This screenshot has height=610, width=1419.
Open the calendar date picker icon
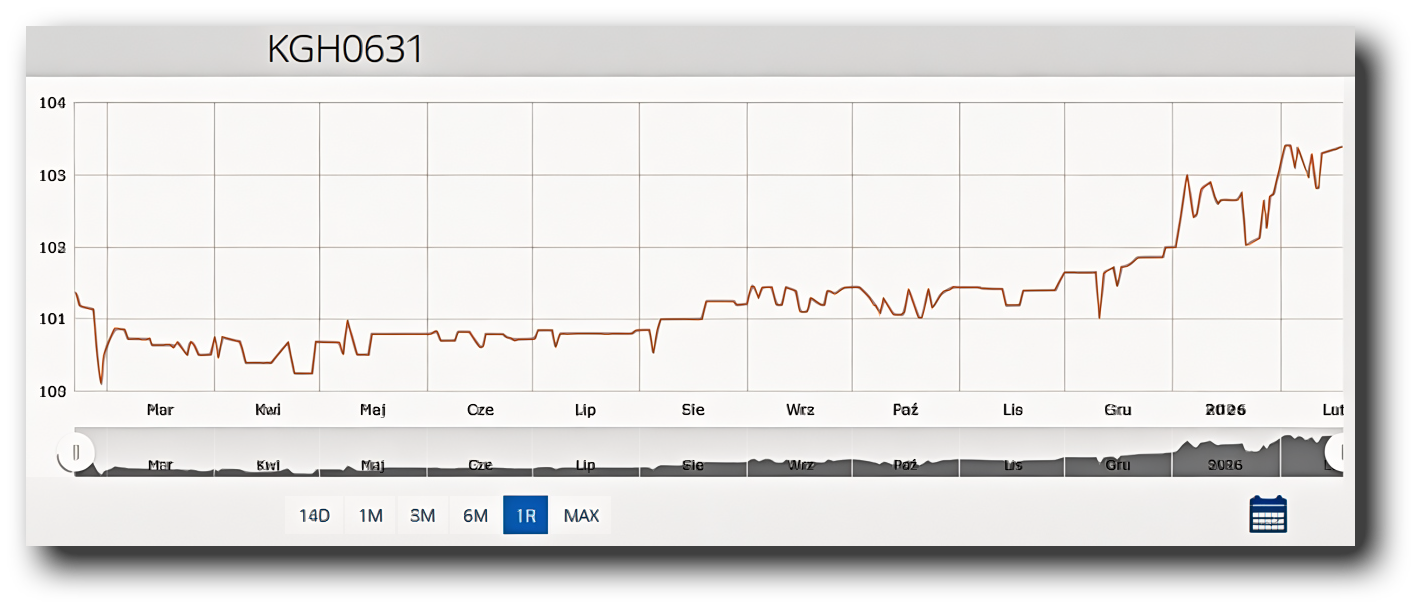(1268, 514)
